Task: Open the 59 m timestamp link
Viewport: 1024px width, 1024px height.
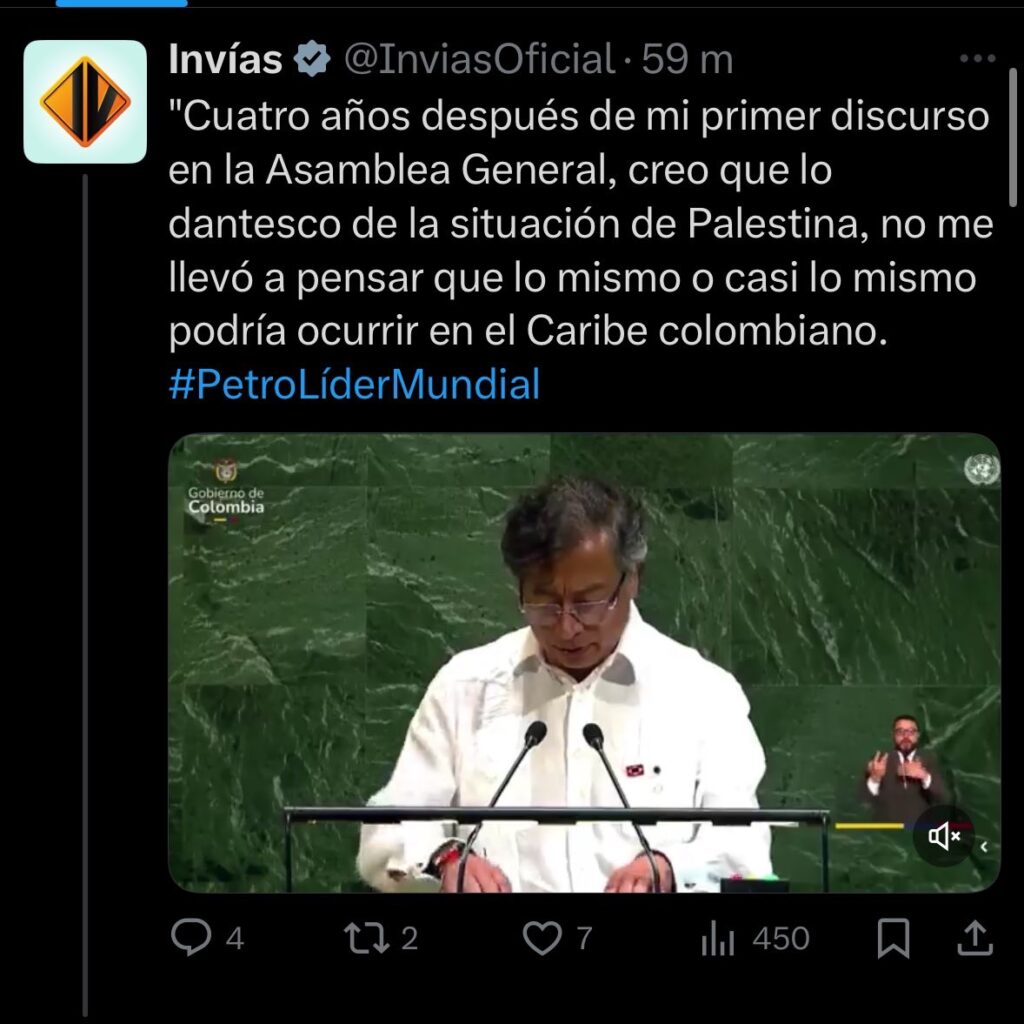Action: [688, 59]
